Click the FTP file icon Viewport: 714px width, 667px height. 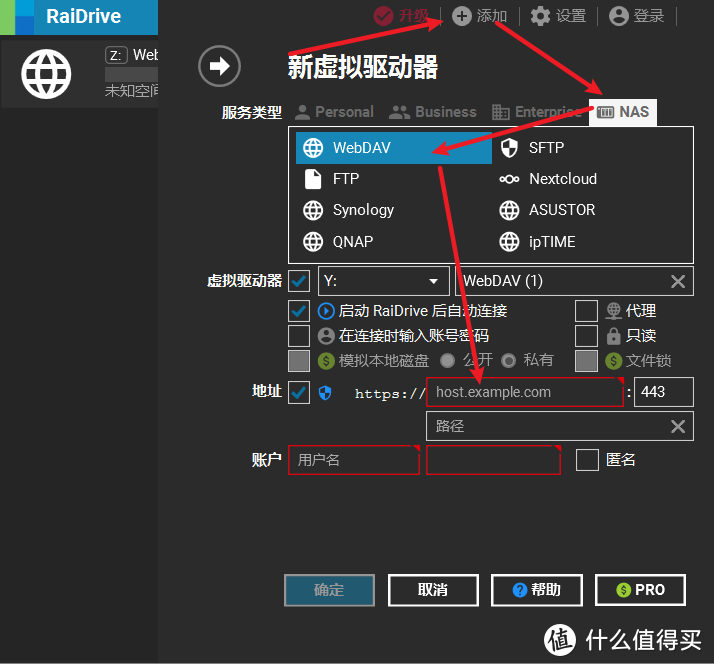(x=313, y=179)
